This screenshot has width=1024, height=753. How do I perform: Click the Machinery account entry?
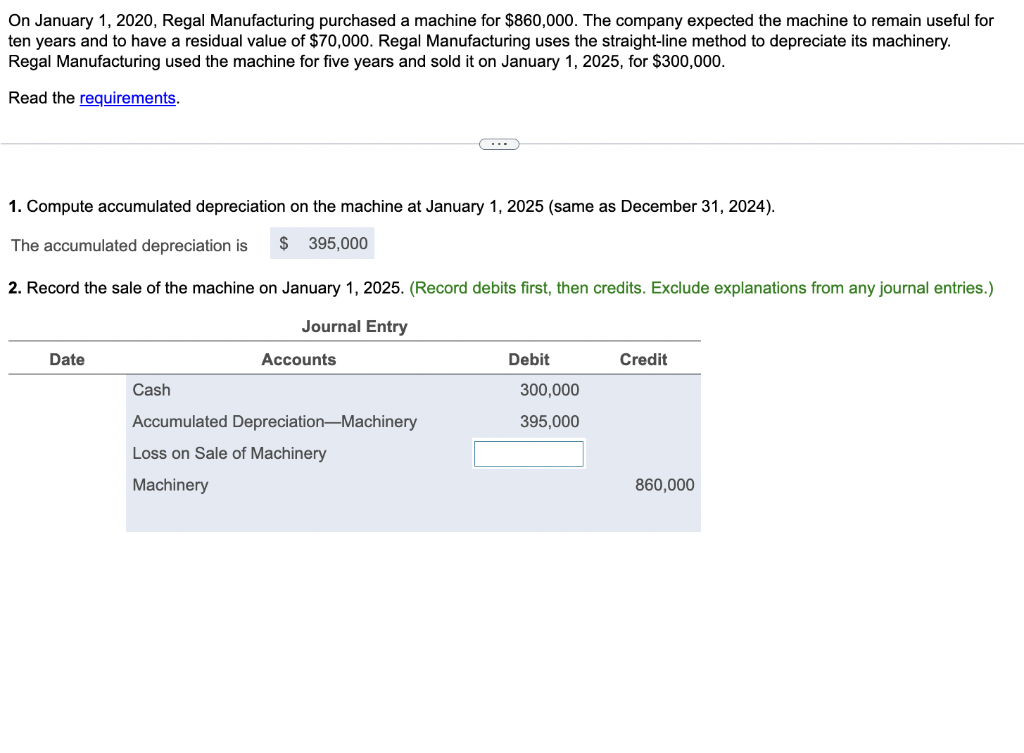pyautogui.click(x=170, y=485)
